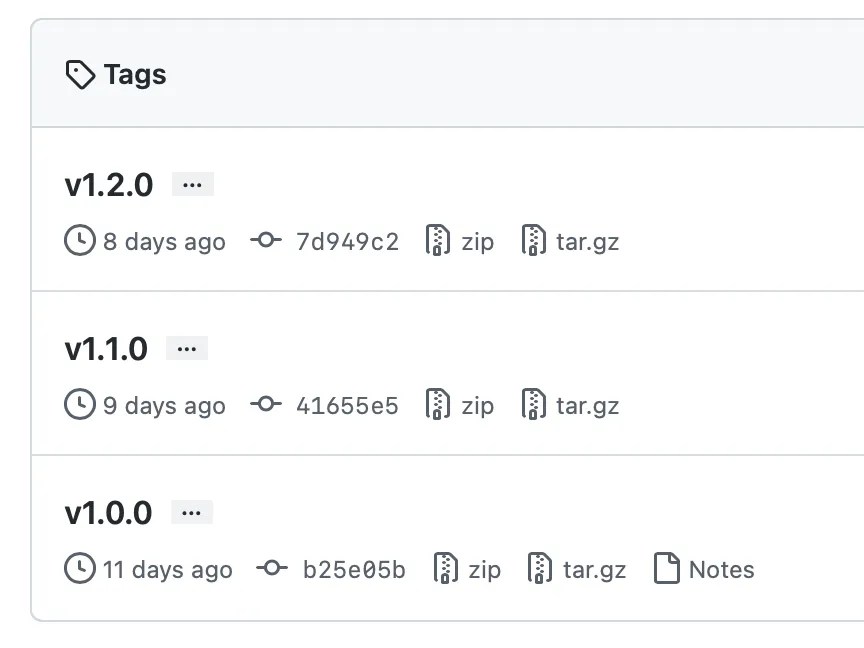Open the v1.0.0 tag page
864x648 pixels.
pyautogui.click(x=108, y=513)
